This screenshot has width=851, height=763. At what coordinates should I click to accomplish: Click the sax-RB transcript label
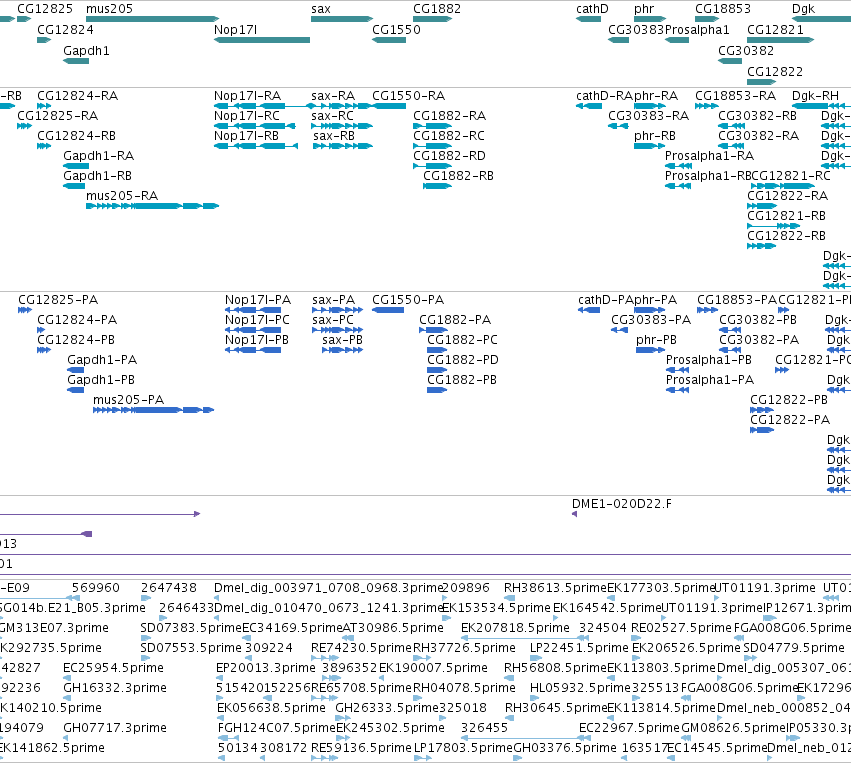(x=334, y=136)
